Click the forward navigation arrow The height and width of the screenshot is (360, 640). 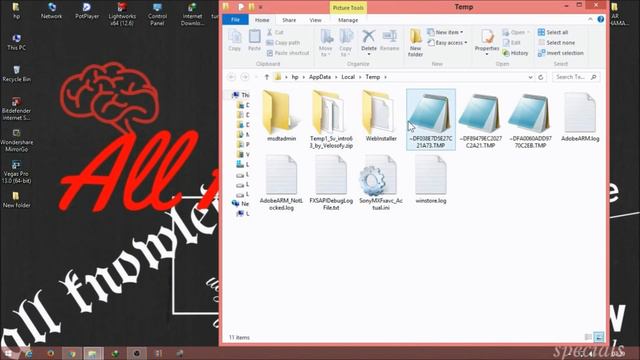[x=244, y=77]
